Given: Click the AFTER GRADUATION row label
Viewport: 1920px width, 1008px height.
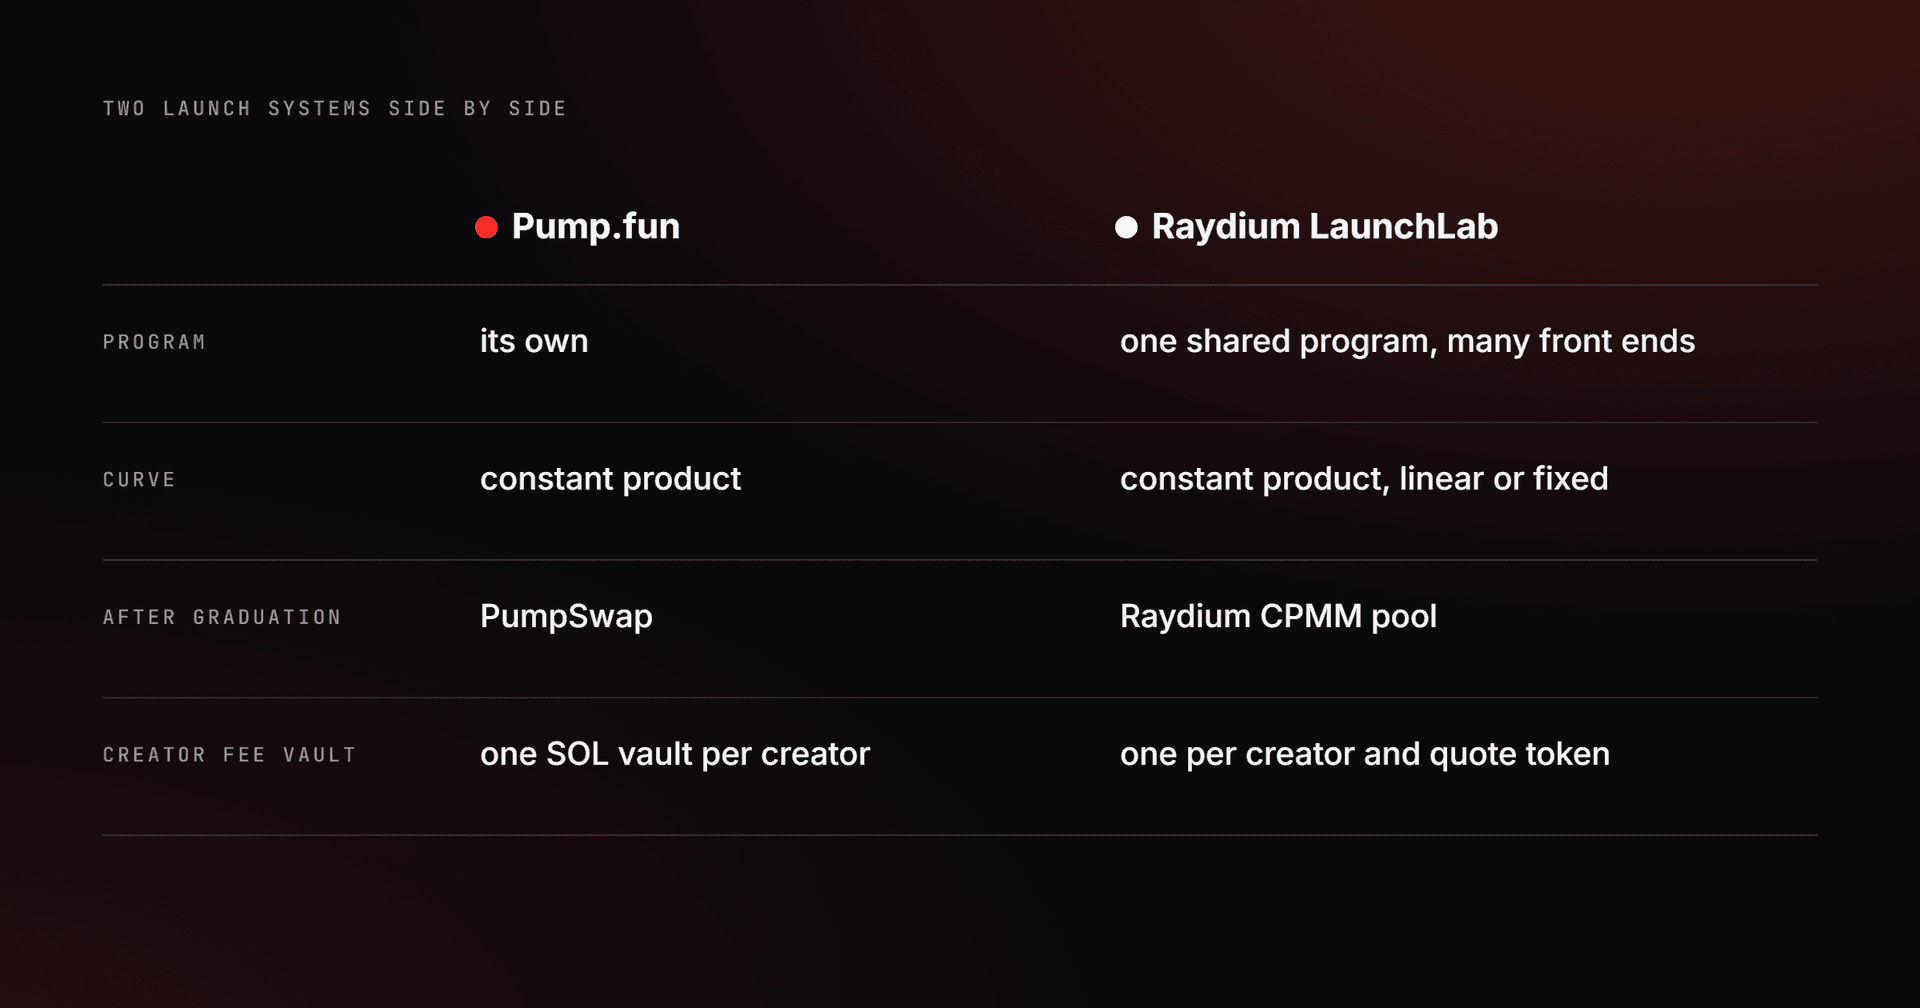Looking at the screenshot, I should (x=222, y=617).
